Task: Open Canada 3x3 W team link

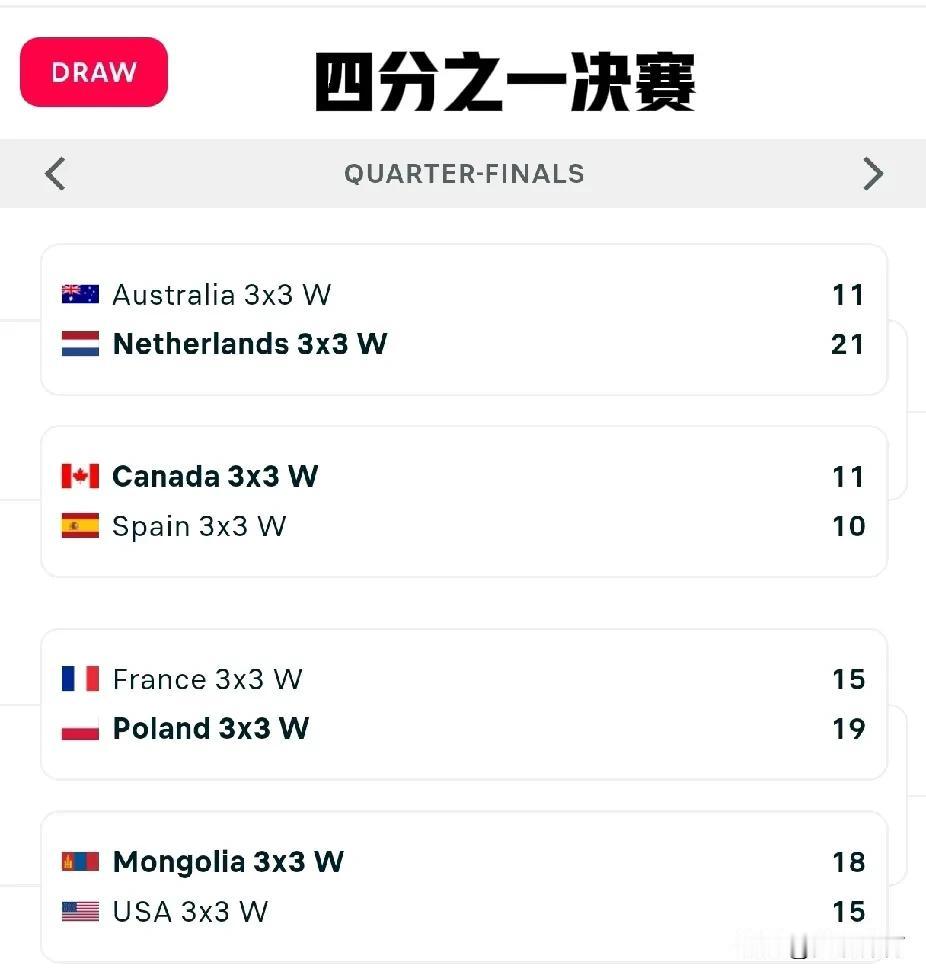Action: pyautogui.click(x=215, y=477)
